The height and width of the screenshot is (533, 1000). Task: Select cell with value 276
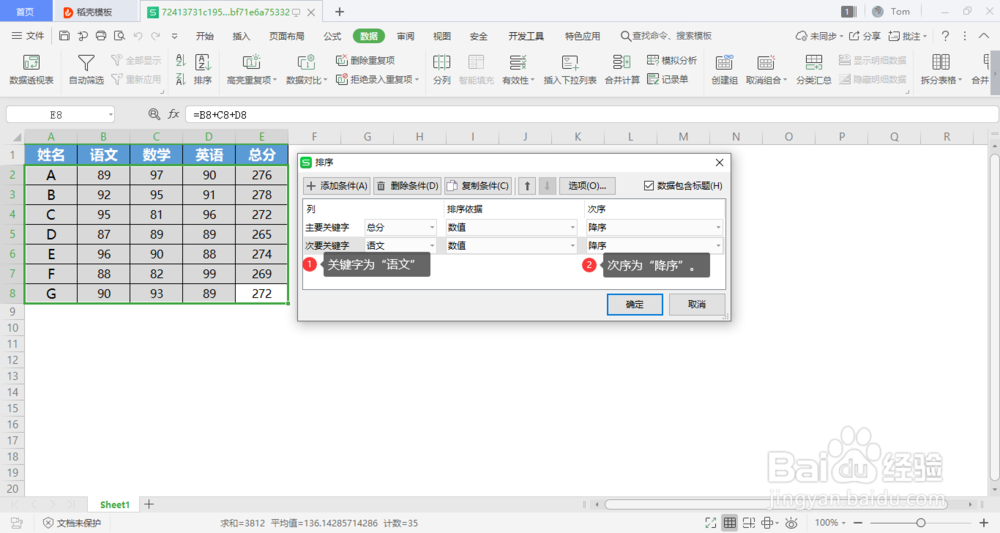pos(261,175)
